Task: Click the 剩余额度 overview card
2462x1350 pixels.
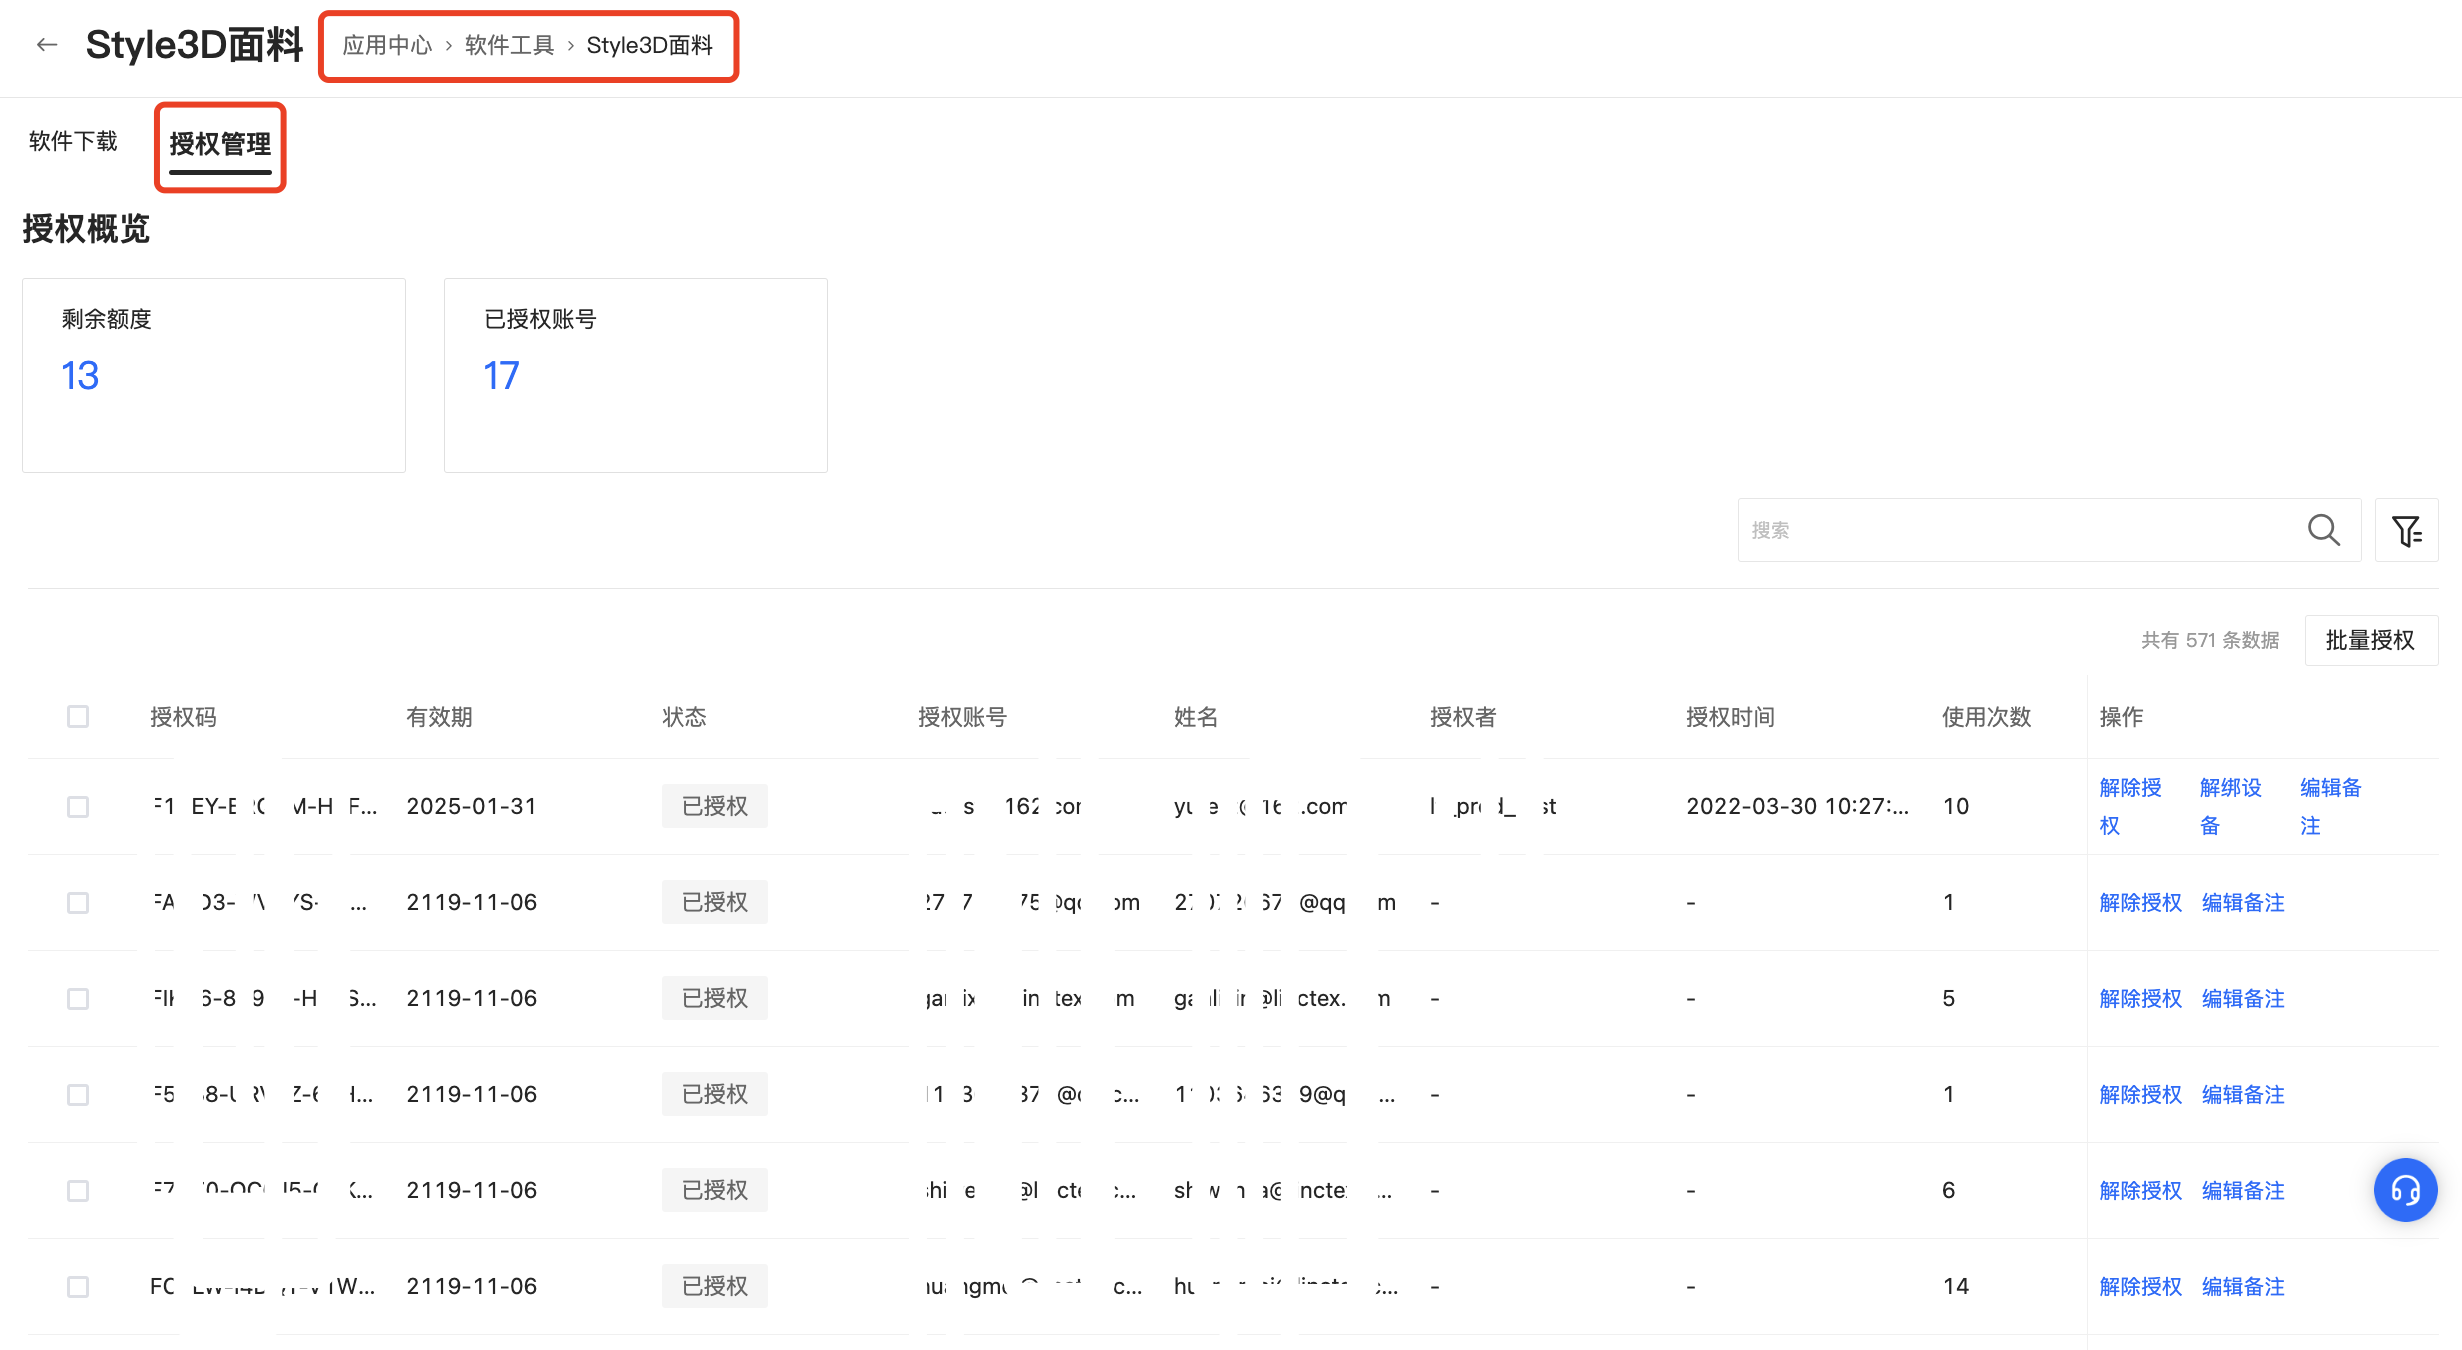Action: click(214, 375)
